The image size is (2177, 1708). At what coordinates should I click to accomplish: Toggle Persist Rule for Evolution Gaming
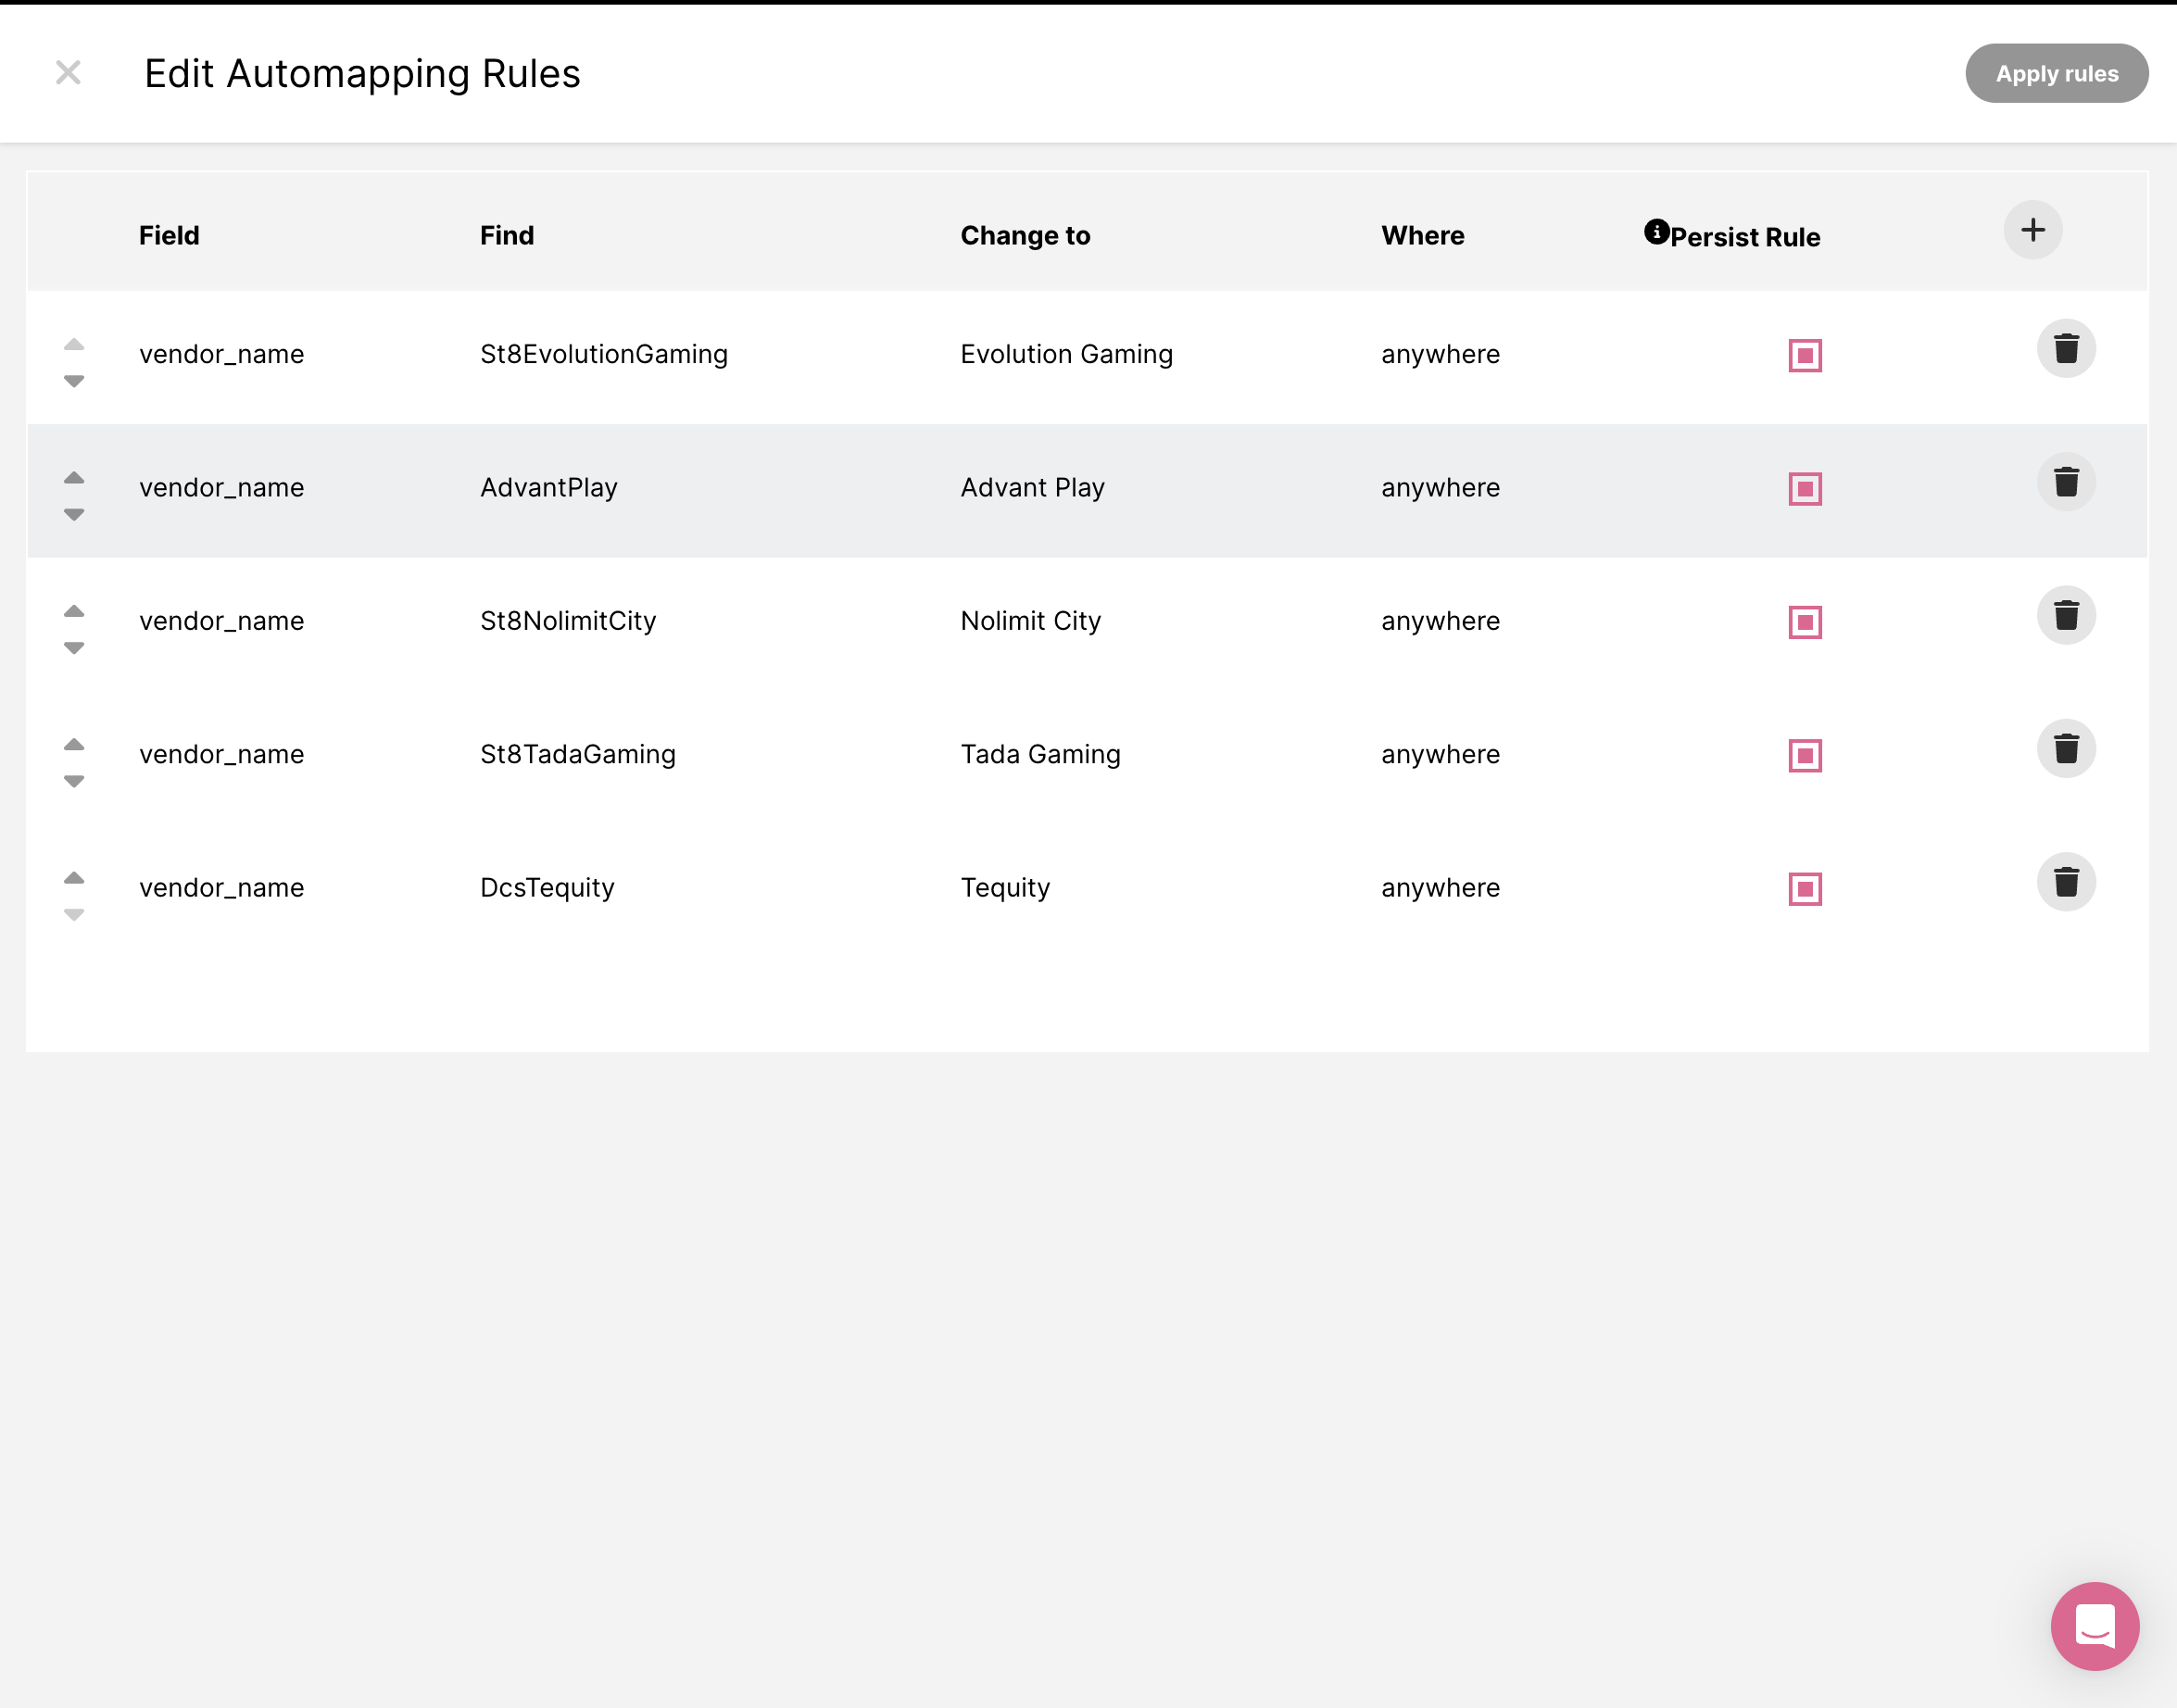pos(1804,356)
